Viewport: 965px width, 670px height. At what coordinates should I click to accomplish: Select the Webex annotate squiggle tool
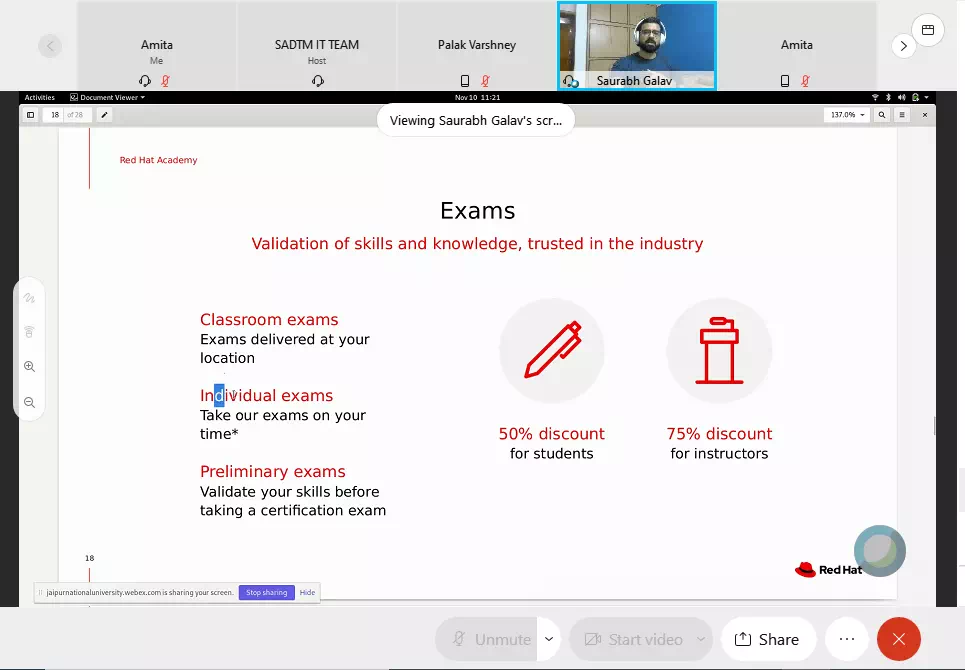[29, 298]
